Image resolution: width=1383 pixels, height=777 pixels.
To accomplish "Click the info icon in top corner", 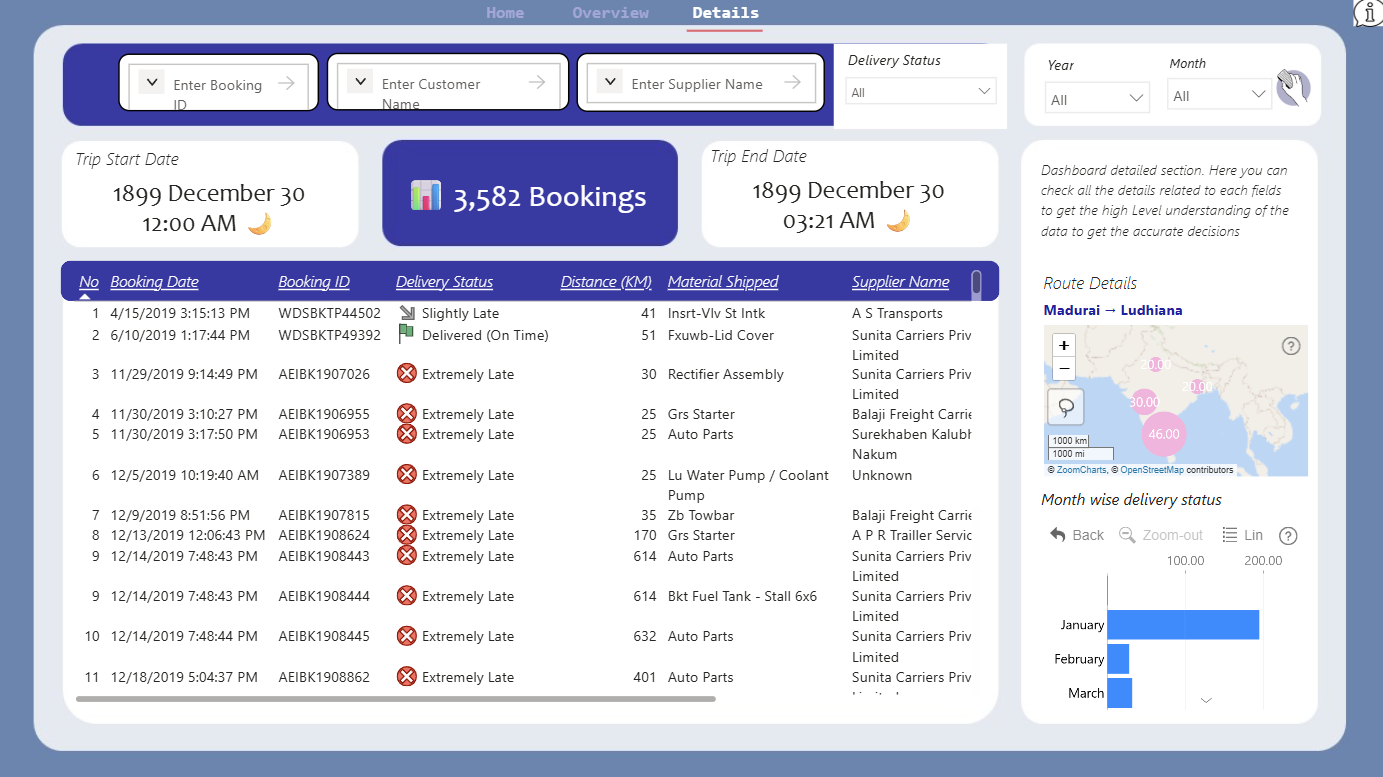I will pos(1369,13).
